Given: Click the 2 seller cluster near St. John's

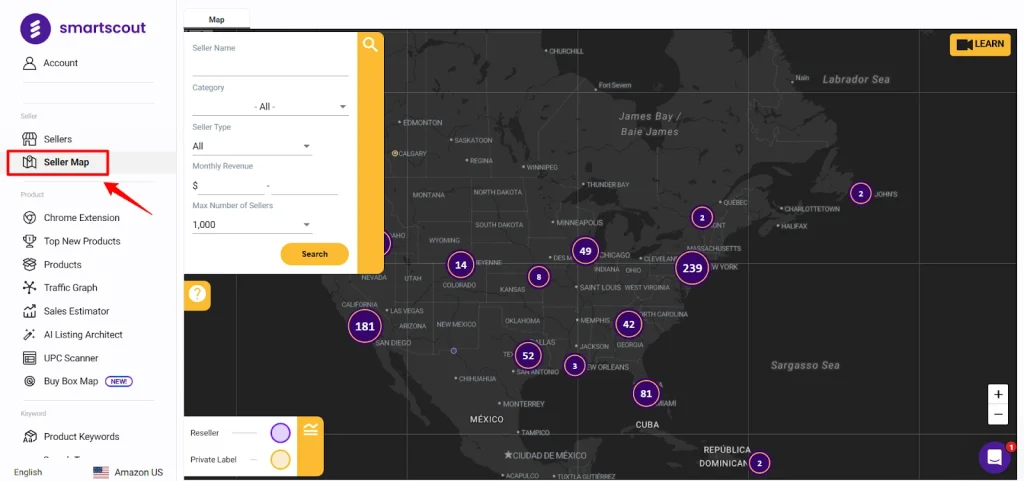Looking at the screenshot, I should click(861, 193).
